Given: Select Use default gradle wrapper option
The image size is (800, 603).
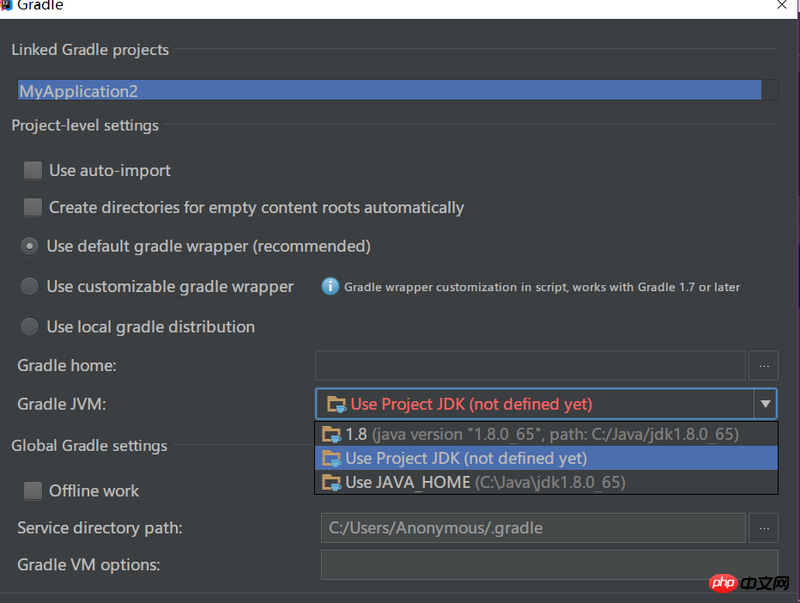Looking at the screenshot, I should point(30,246).
